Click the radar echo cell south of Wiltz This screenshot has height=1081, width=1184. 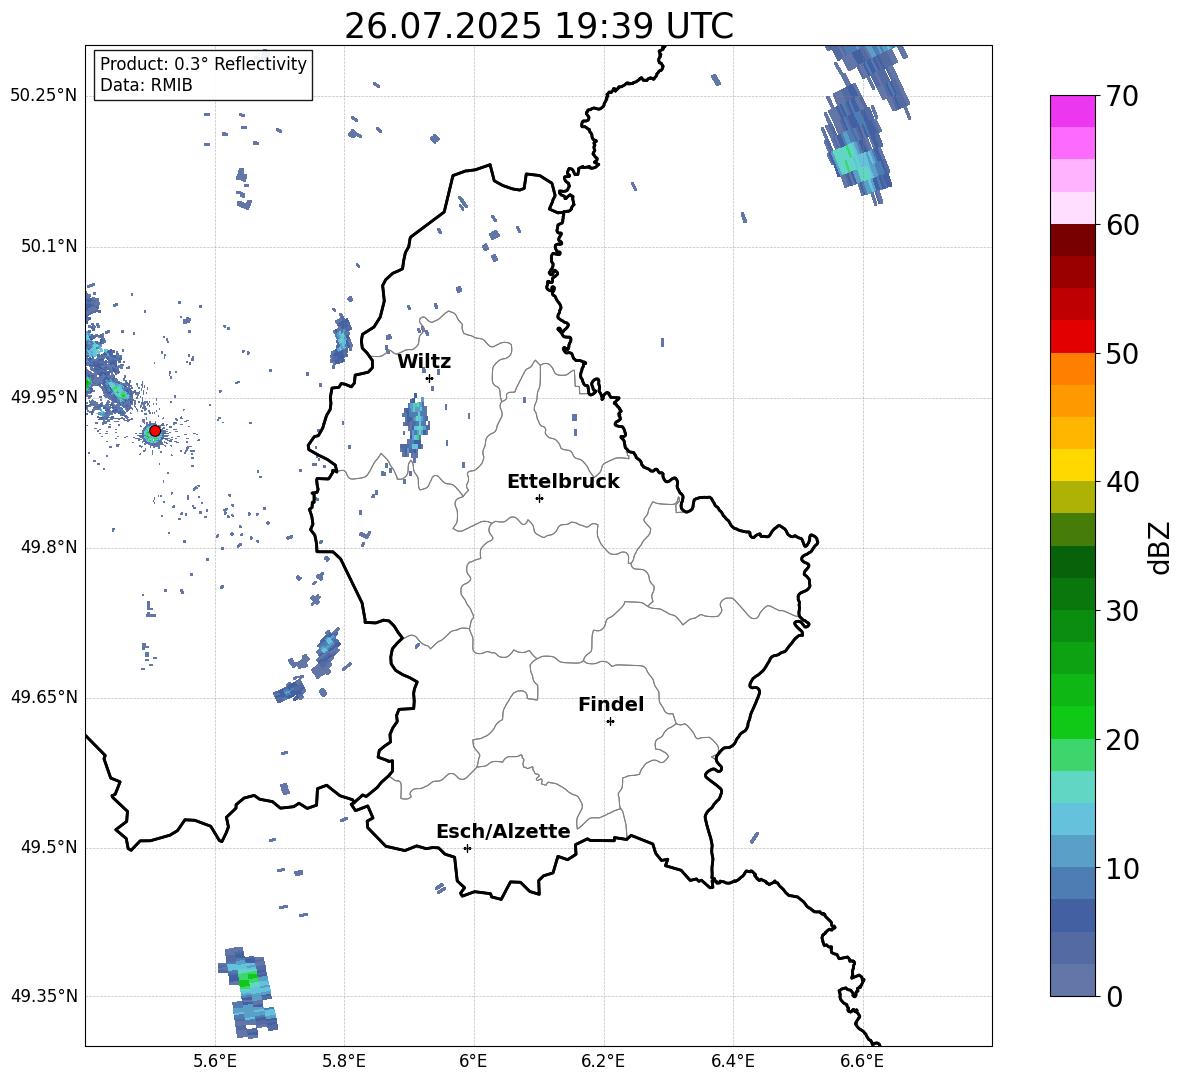tap(415, 426)
